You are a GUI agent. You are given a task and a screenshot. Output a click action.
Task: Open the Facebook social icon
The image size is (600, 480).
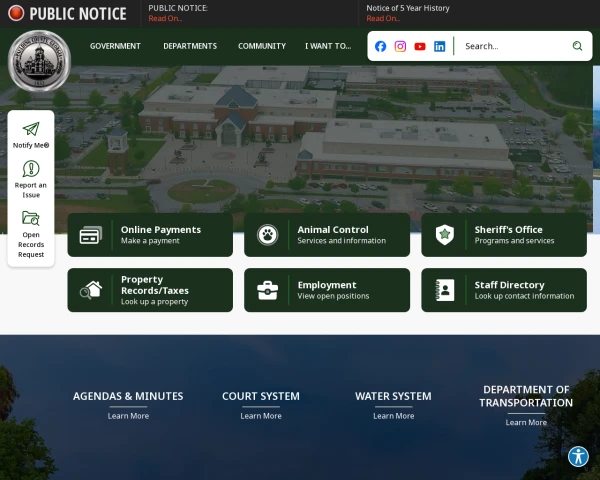(380, 46)
